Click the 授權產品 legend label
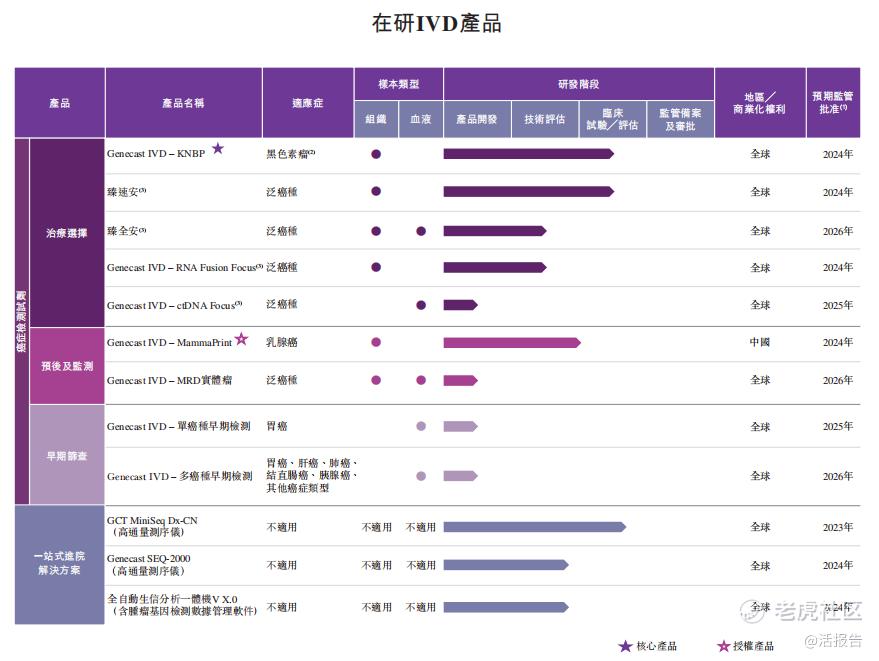 pos(753,646)
